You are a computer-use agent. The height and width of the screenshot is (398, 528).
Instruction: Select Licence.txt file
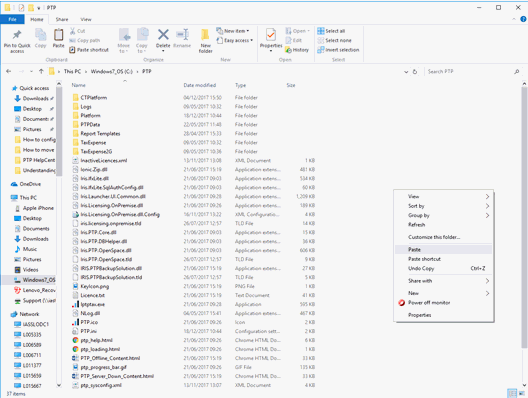(93, 295)
